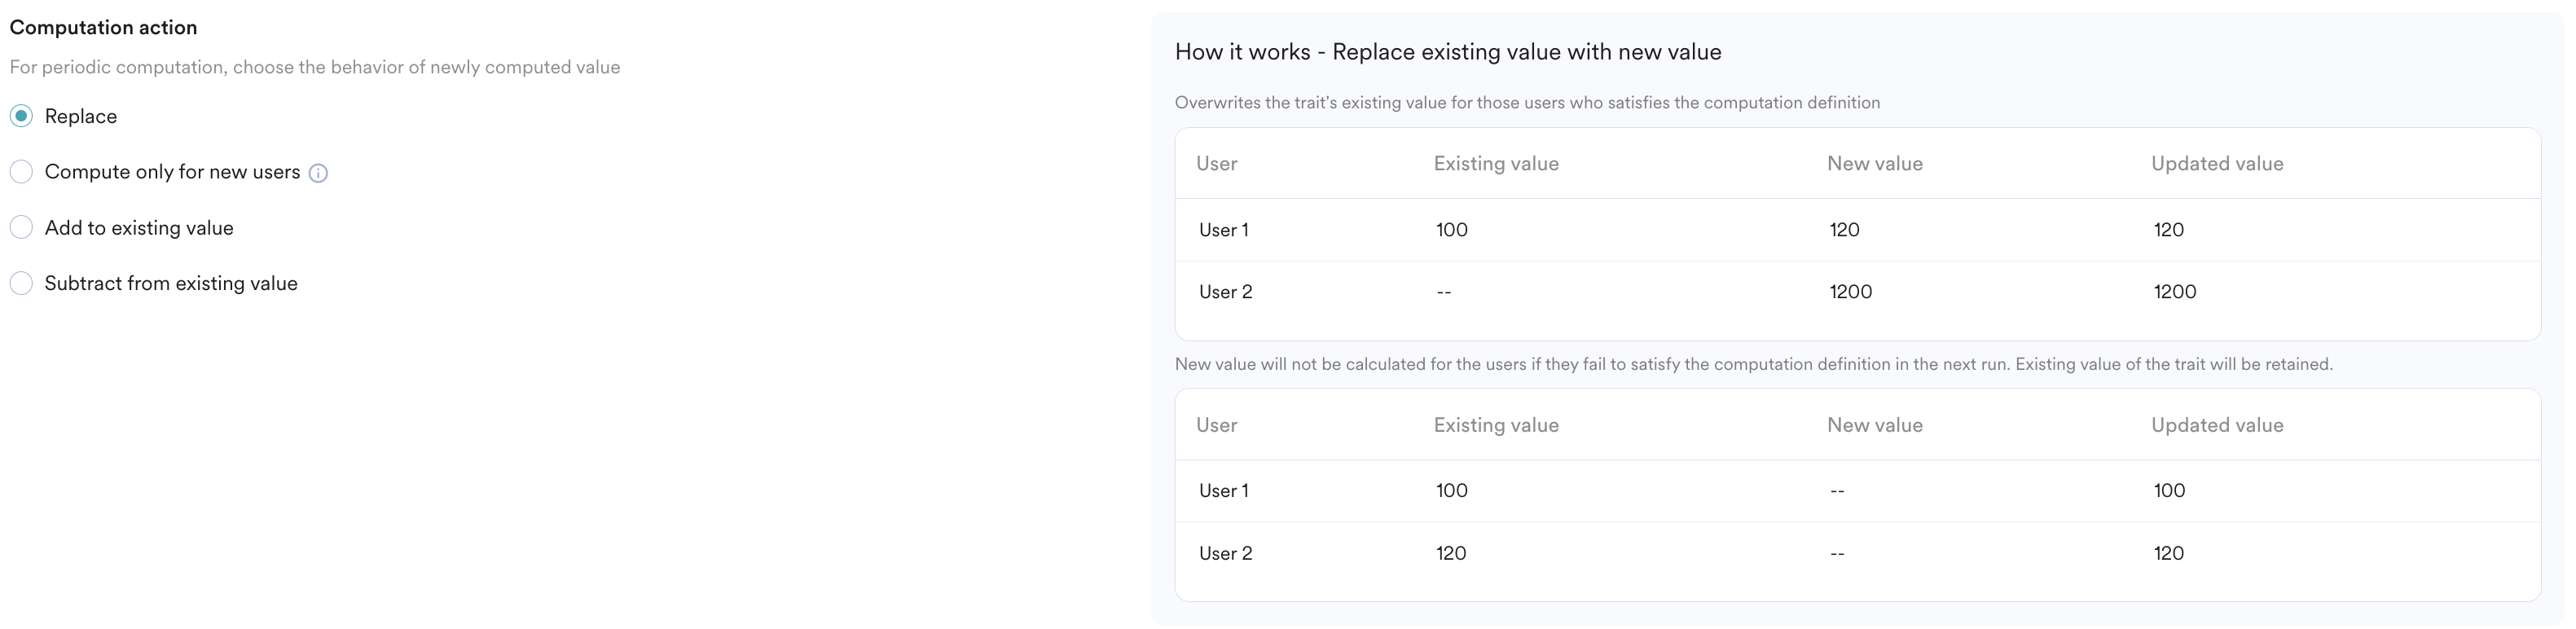
Task: Click "Updated value" header in the lower table
Action: click(x=2216, y=425)
